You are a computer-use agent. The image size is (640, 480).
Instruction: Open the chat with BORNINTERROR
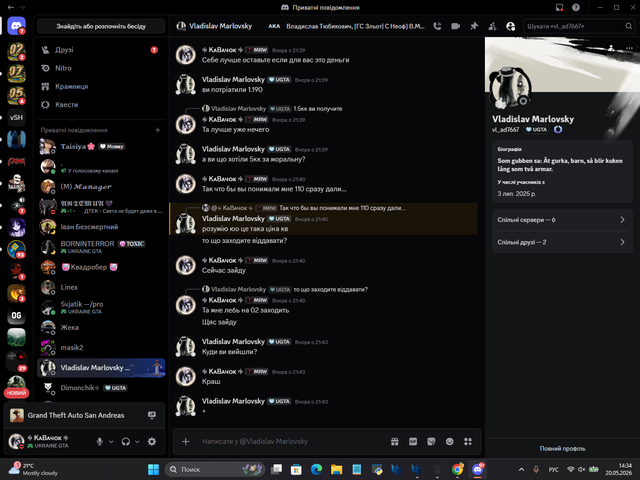[x=101, y=247]
